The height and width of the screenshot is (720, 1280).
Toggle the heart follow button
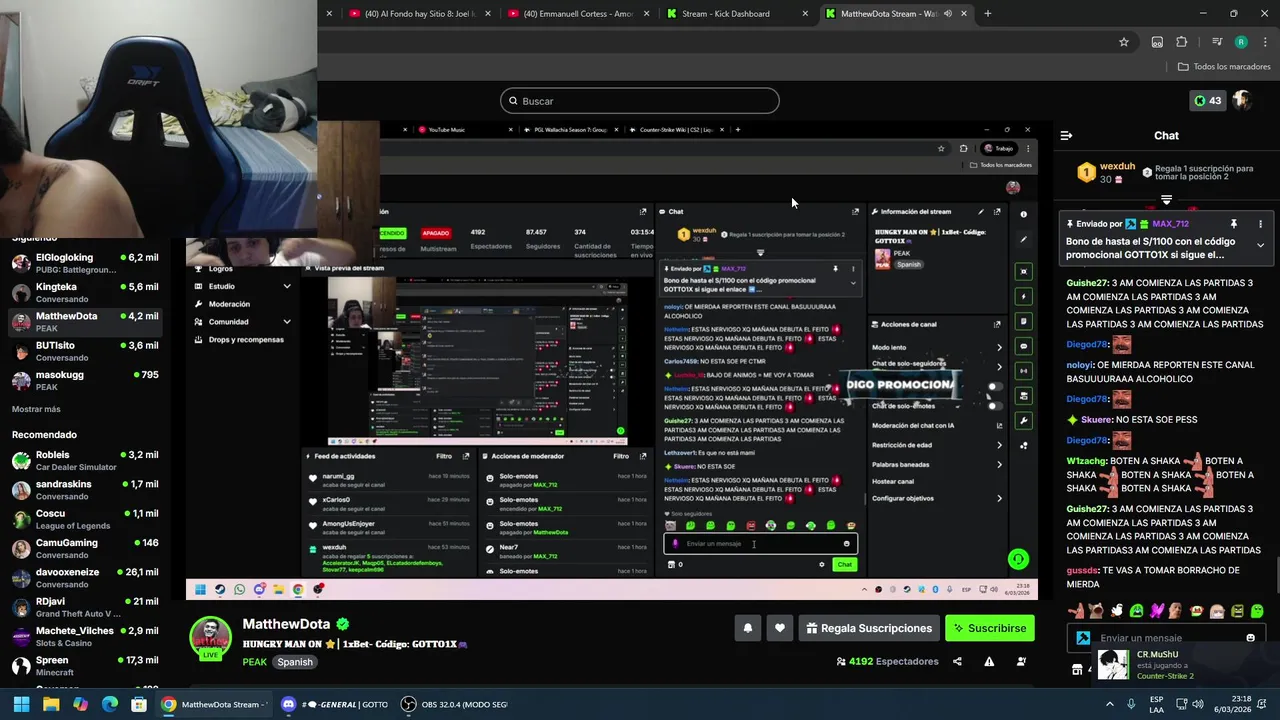pyautogui.click(x=780, y=628)
